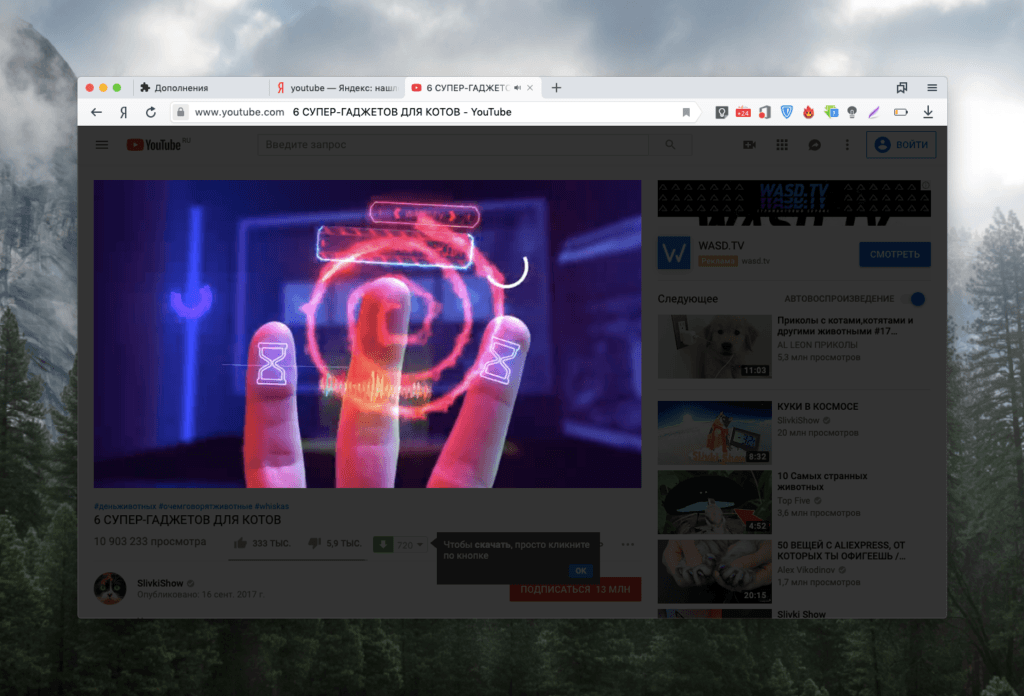The width and height of the screenshot is (1024, 696).
Task: Dislike the video with thumbs down
Action: tap(314, 543)
